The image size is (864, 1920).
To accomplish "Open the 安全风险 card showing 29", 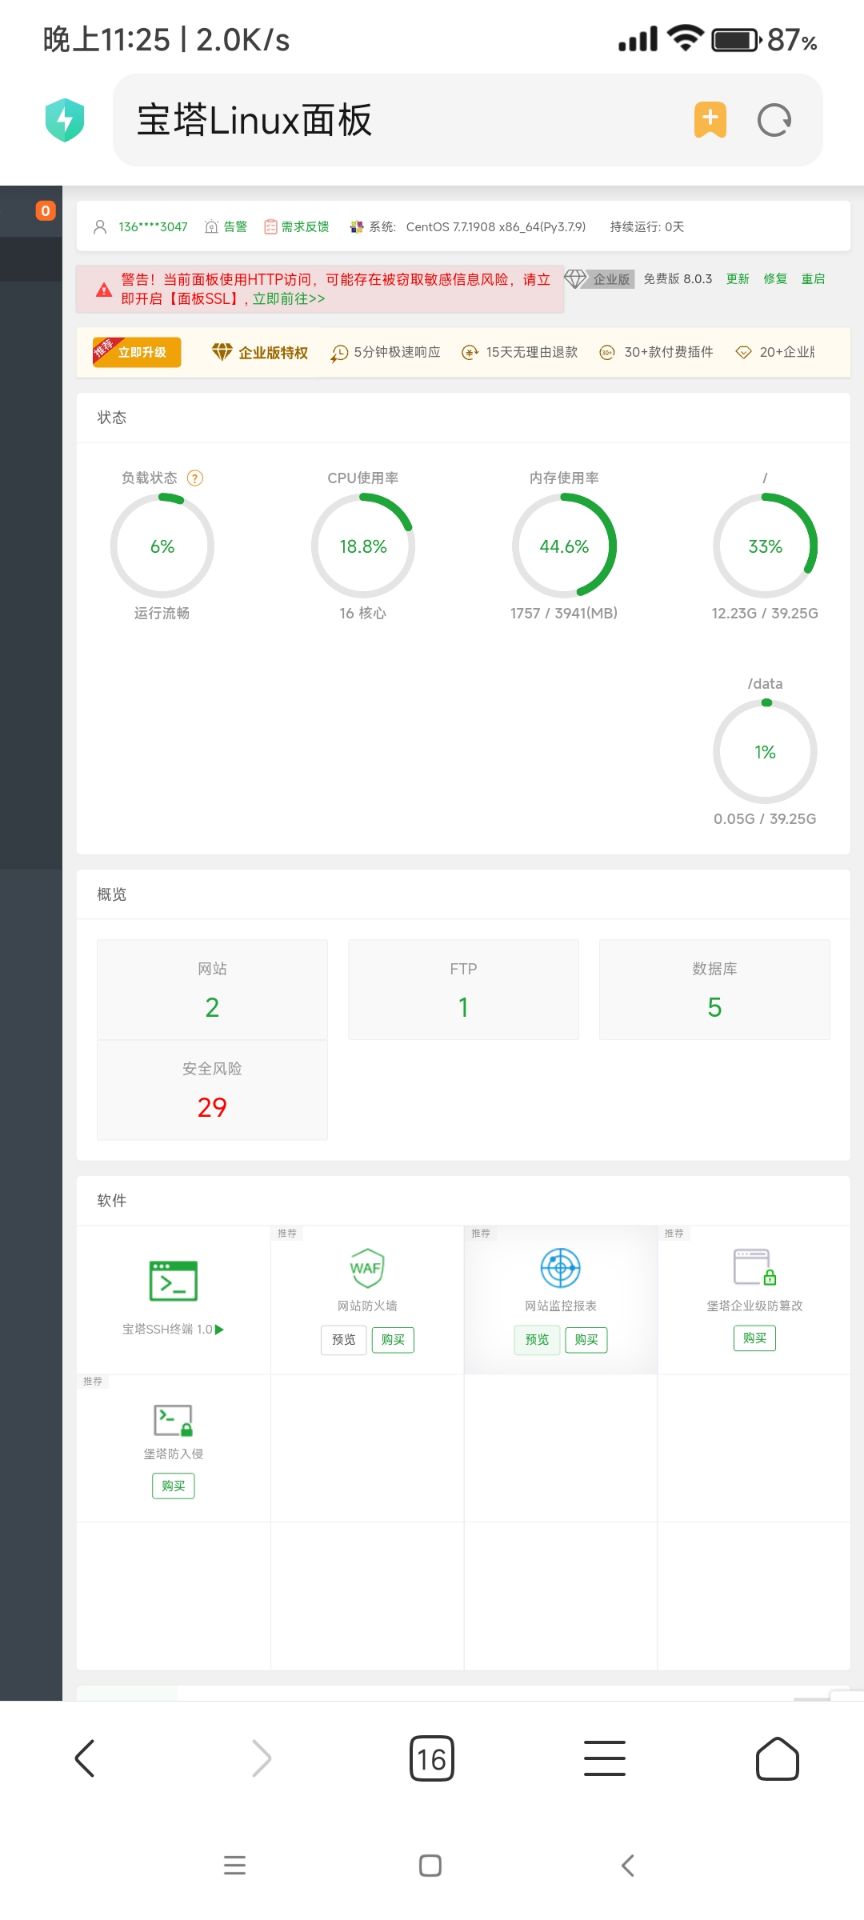I will [x=212, y=1090].
